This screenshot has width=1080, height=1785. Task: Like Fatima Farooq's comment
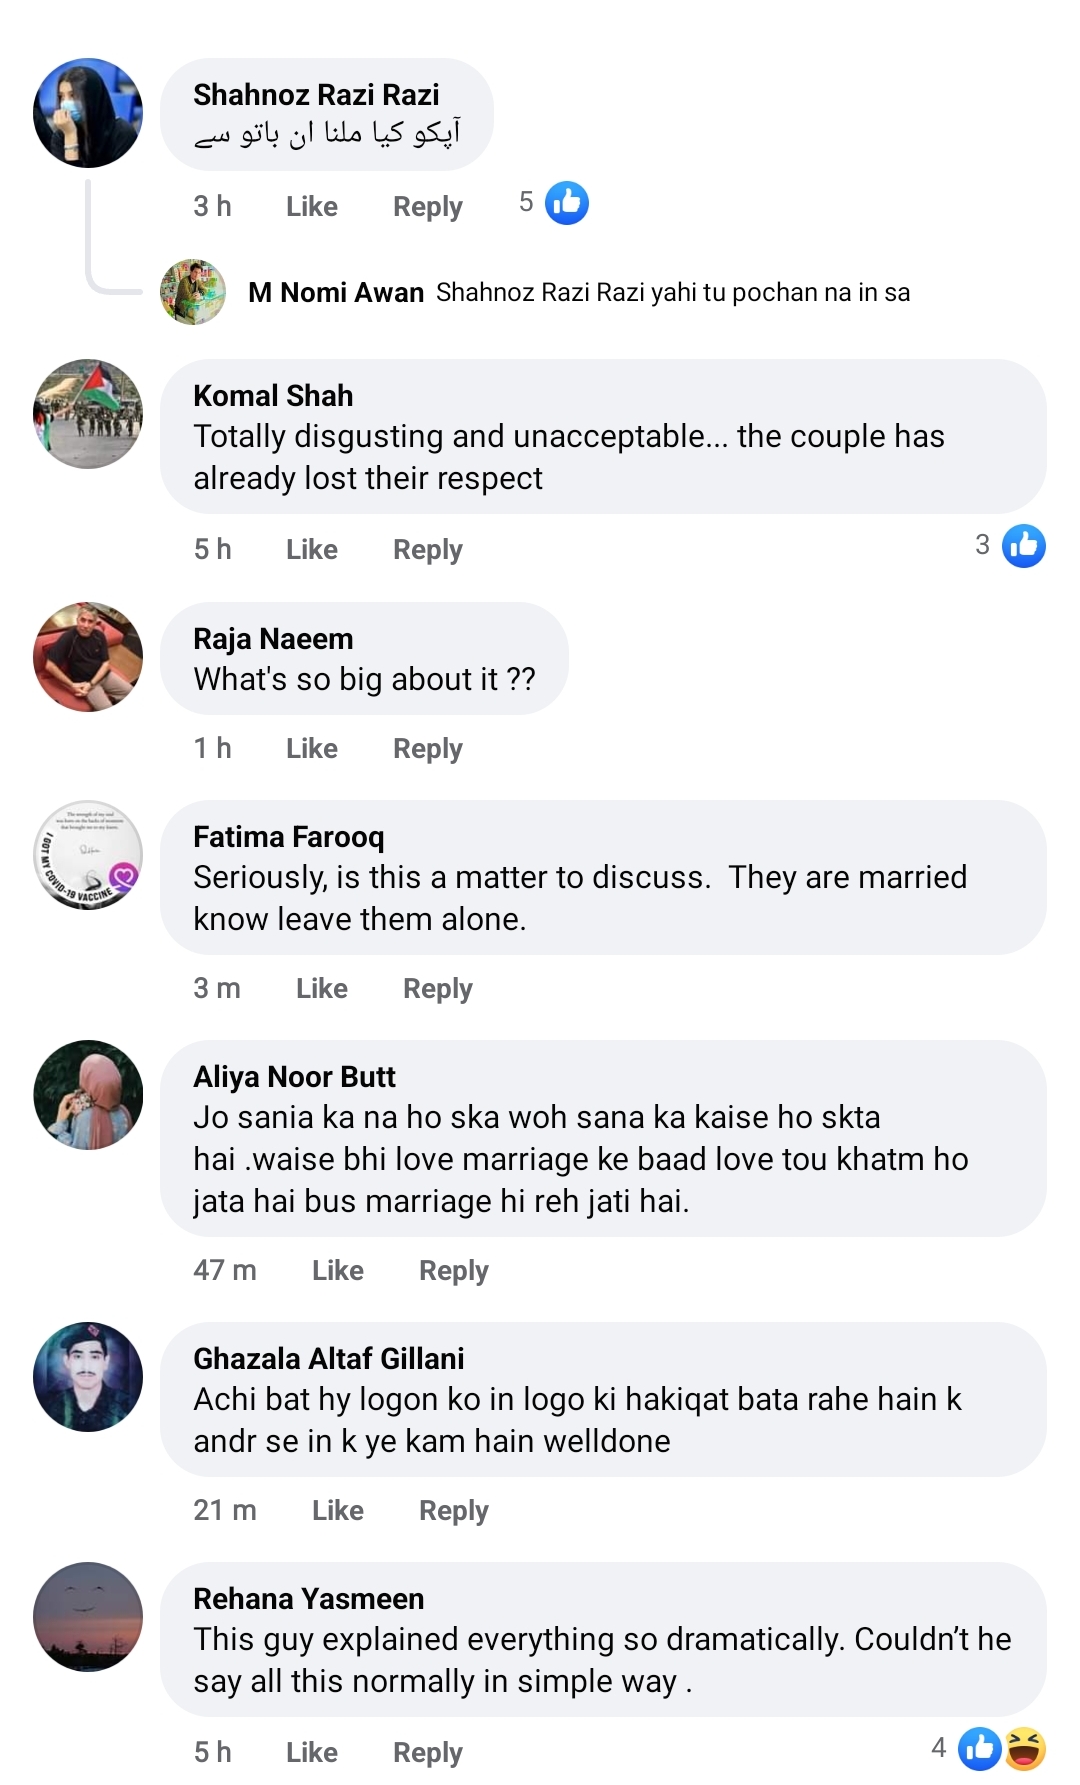(x=321, y=988)
